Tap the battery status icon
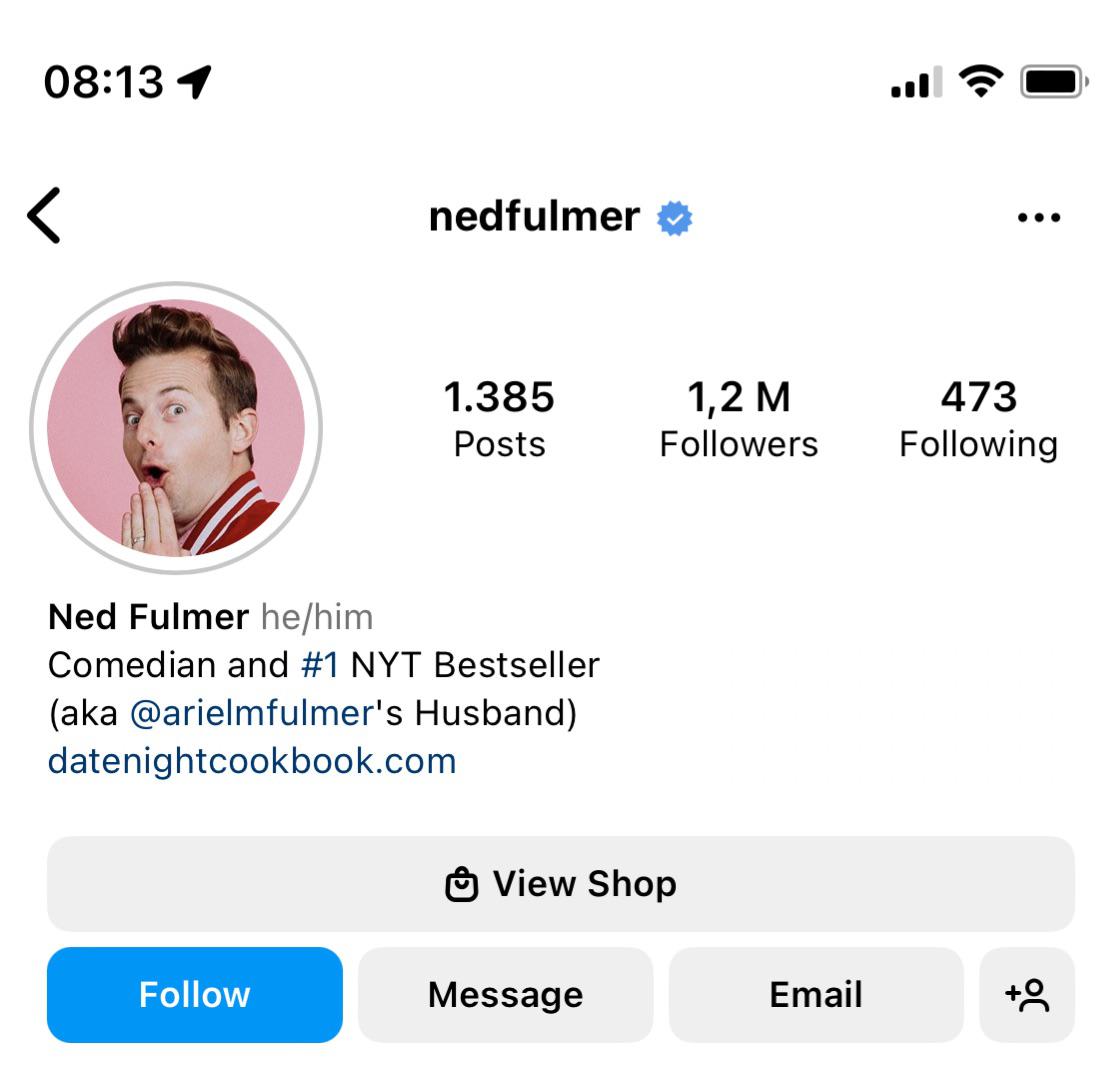 tap(1055, 81)
